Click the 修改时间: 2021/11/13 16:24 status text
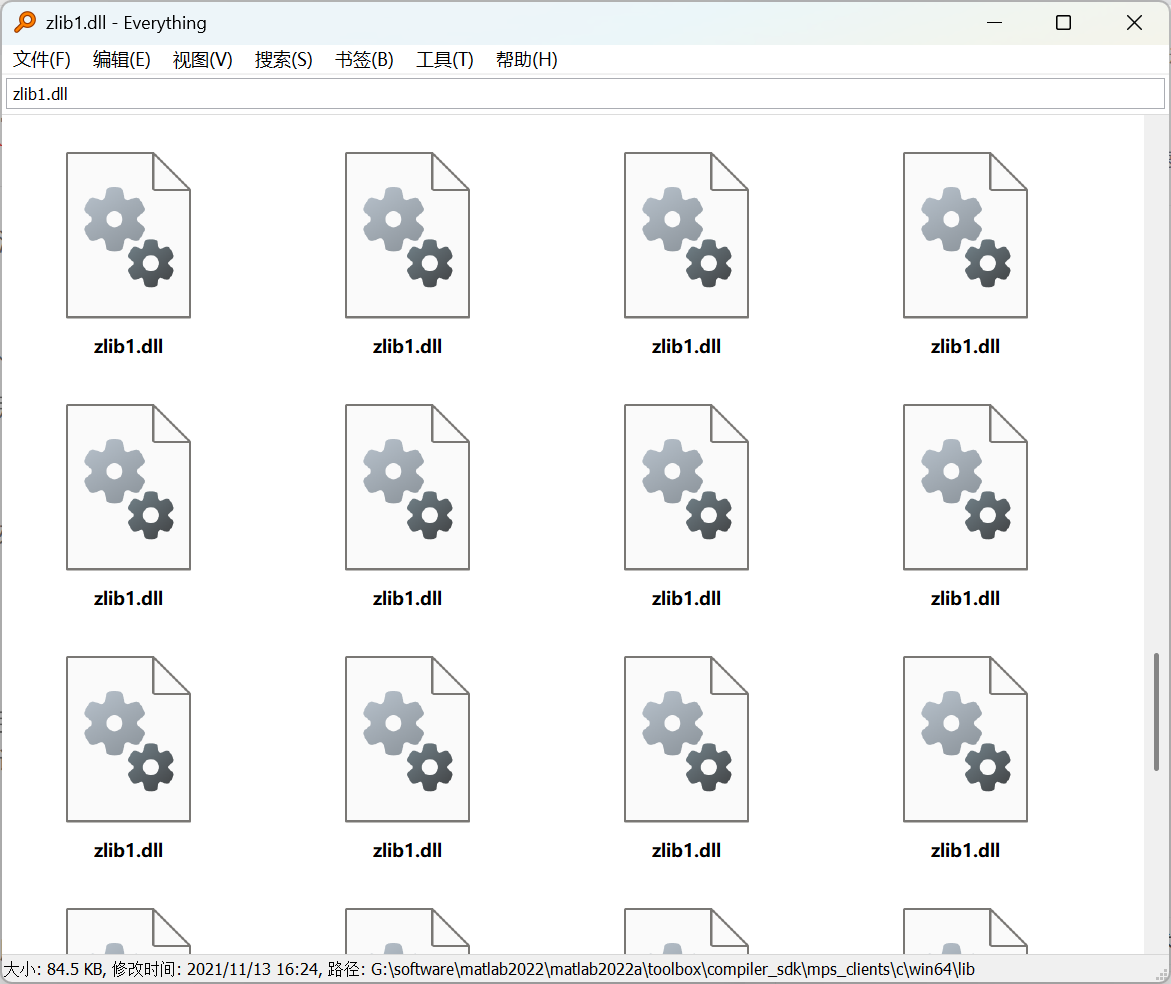Screen dimensions: 1171x984 click(217, 969)
